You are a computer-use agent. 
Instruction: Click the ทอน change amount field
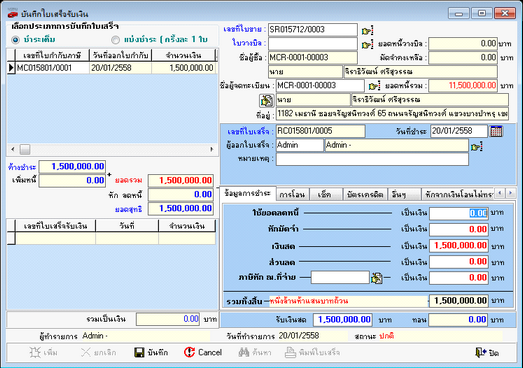tap(458, 320)
